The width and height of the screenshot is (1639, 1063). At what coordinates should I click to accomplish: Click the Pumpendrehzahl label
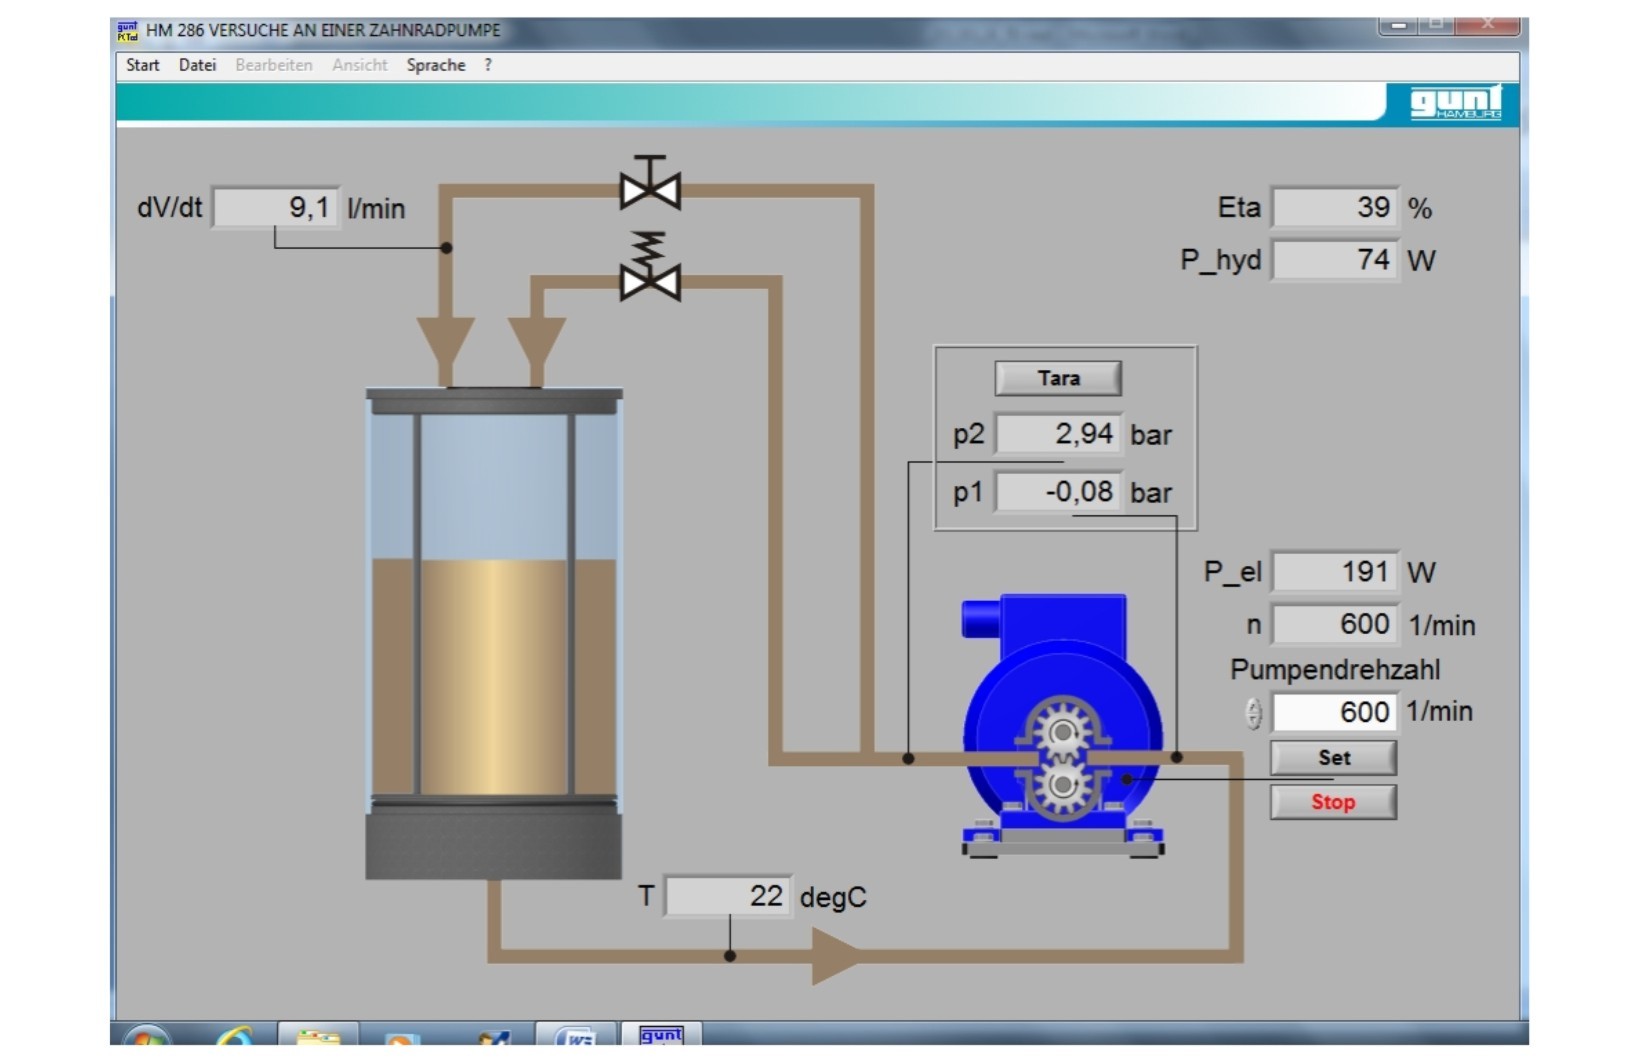[1334, 669]
